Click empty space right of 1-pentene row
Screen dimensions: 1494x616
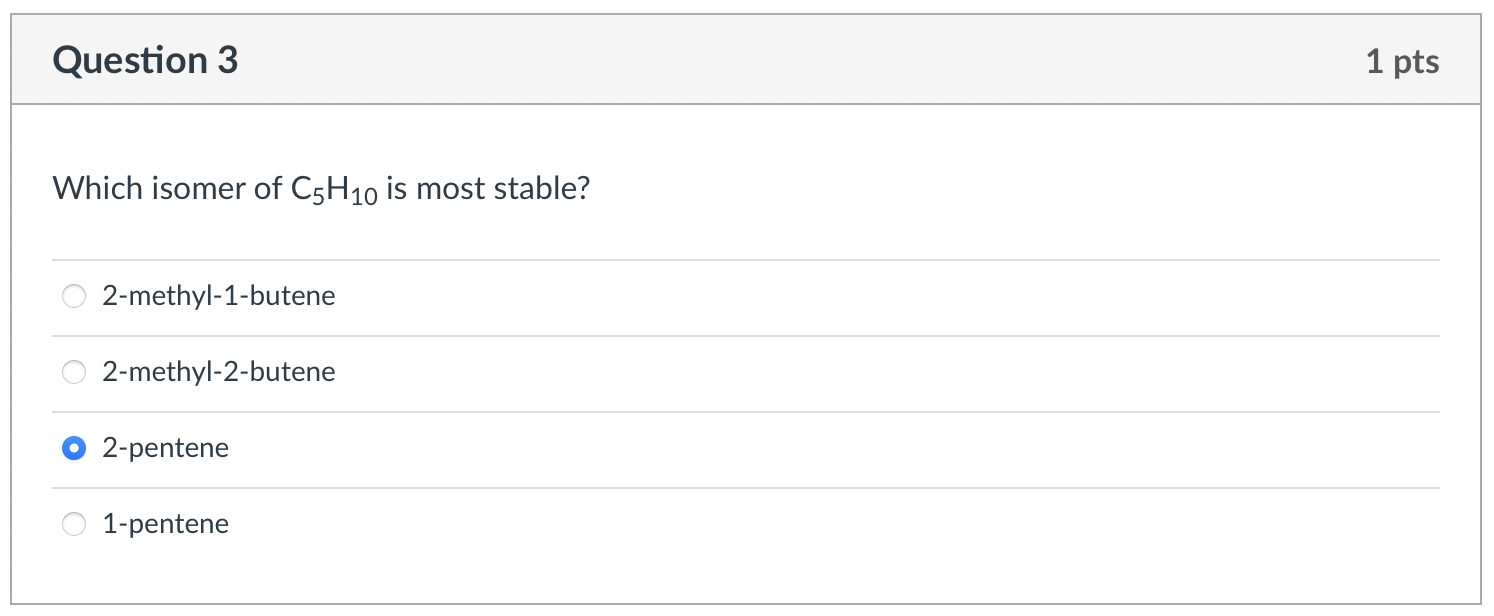[835, 525]
